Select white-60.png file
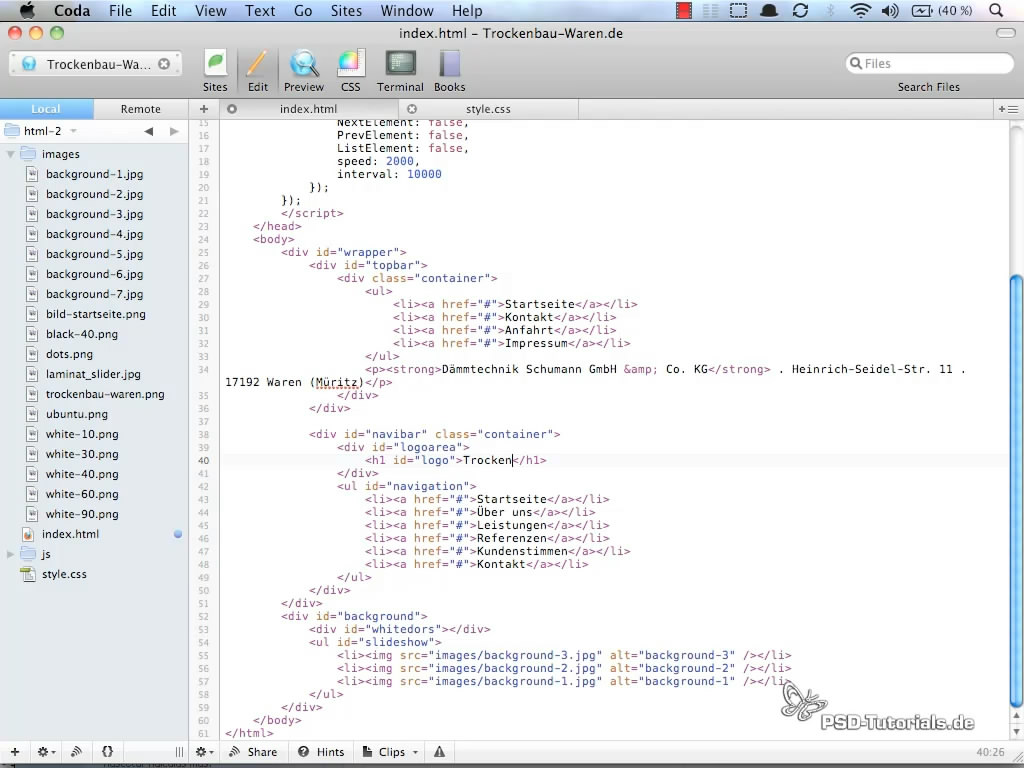The width and height of the screenshot is (1024, 768). pyautogui.click(x=82, y=494)
